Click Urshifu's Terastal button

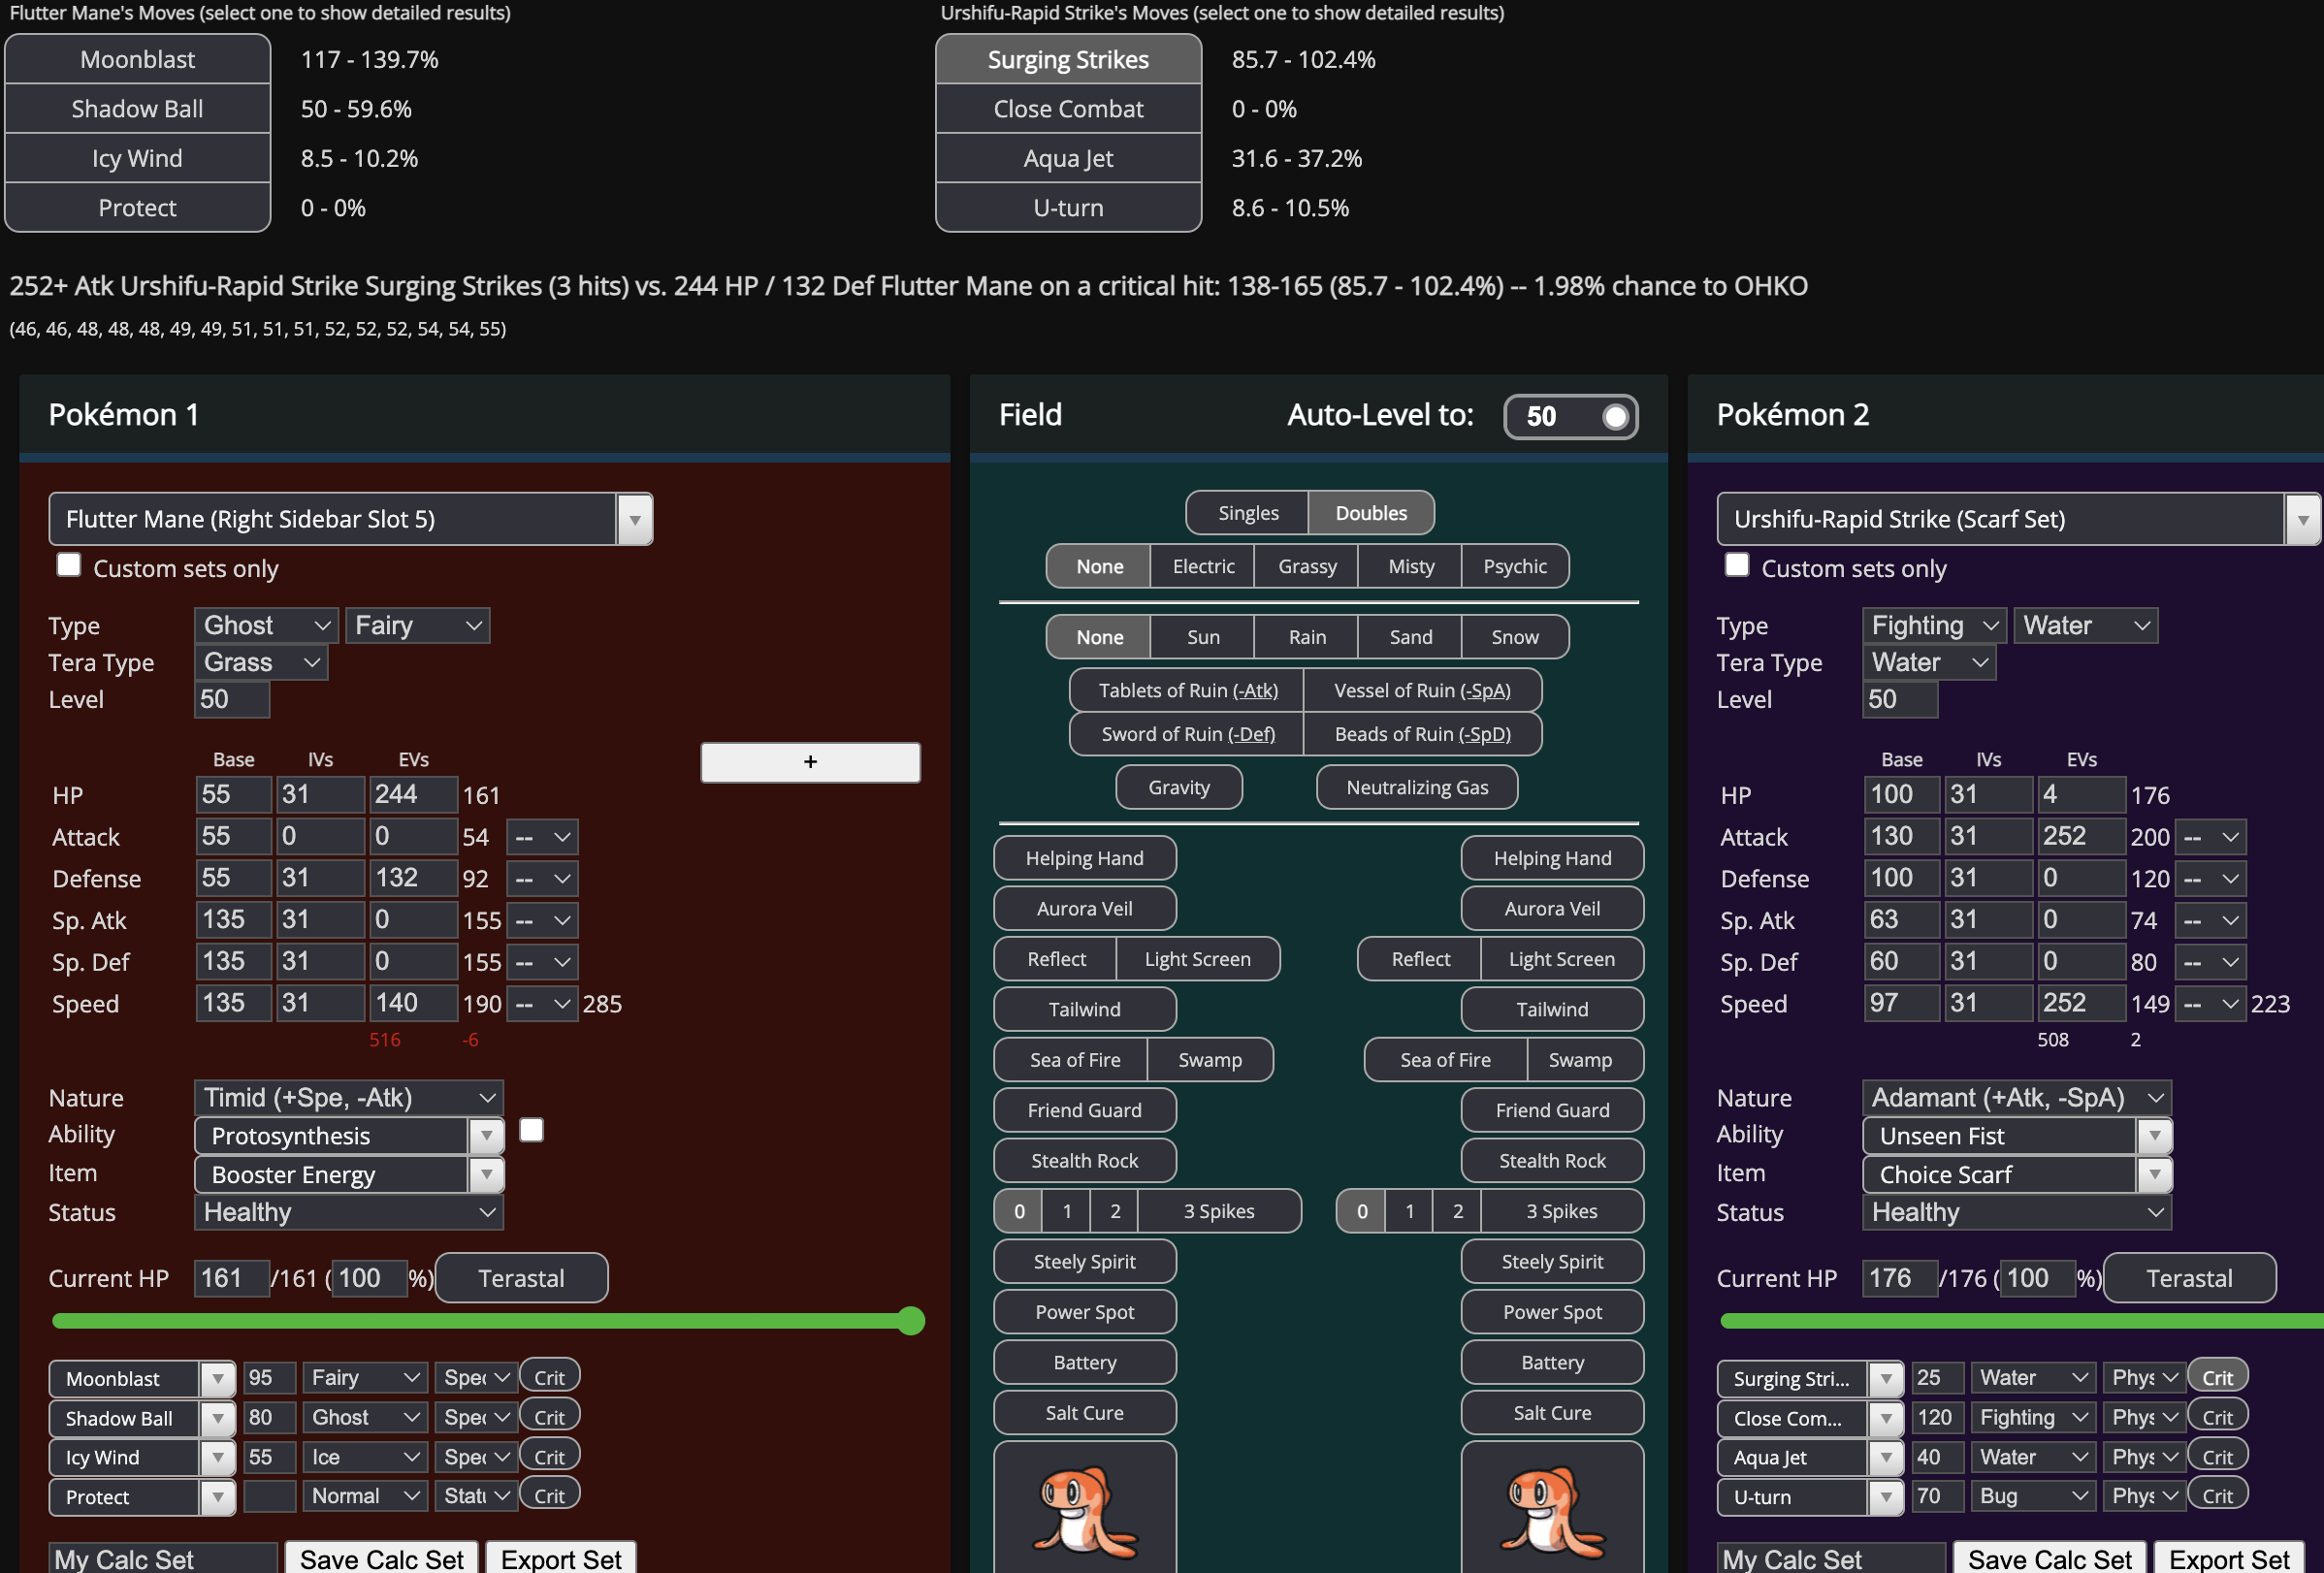(2189, 1278)
